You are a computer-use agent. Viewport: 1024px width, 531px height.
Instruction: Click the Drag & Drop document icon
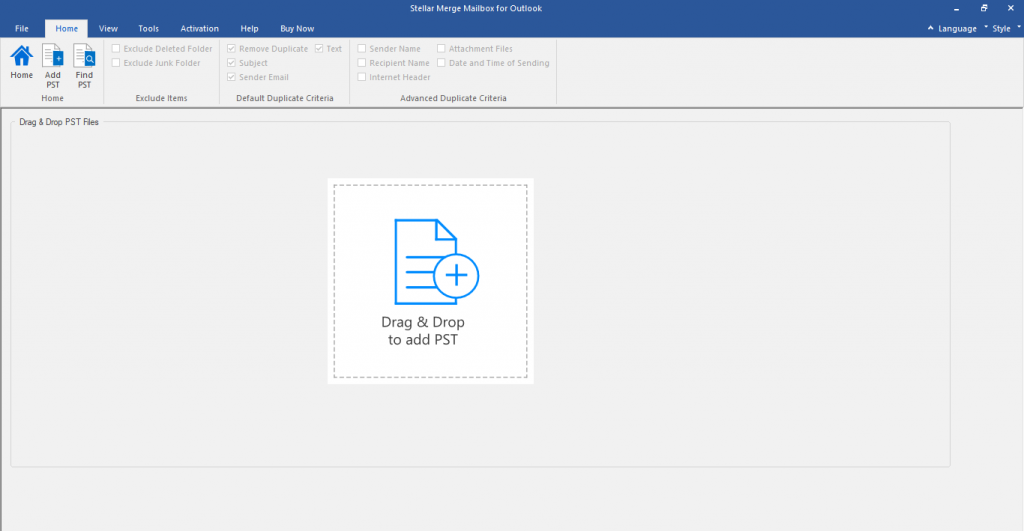coord(436,261)
